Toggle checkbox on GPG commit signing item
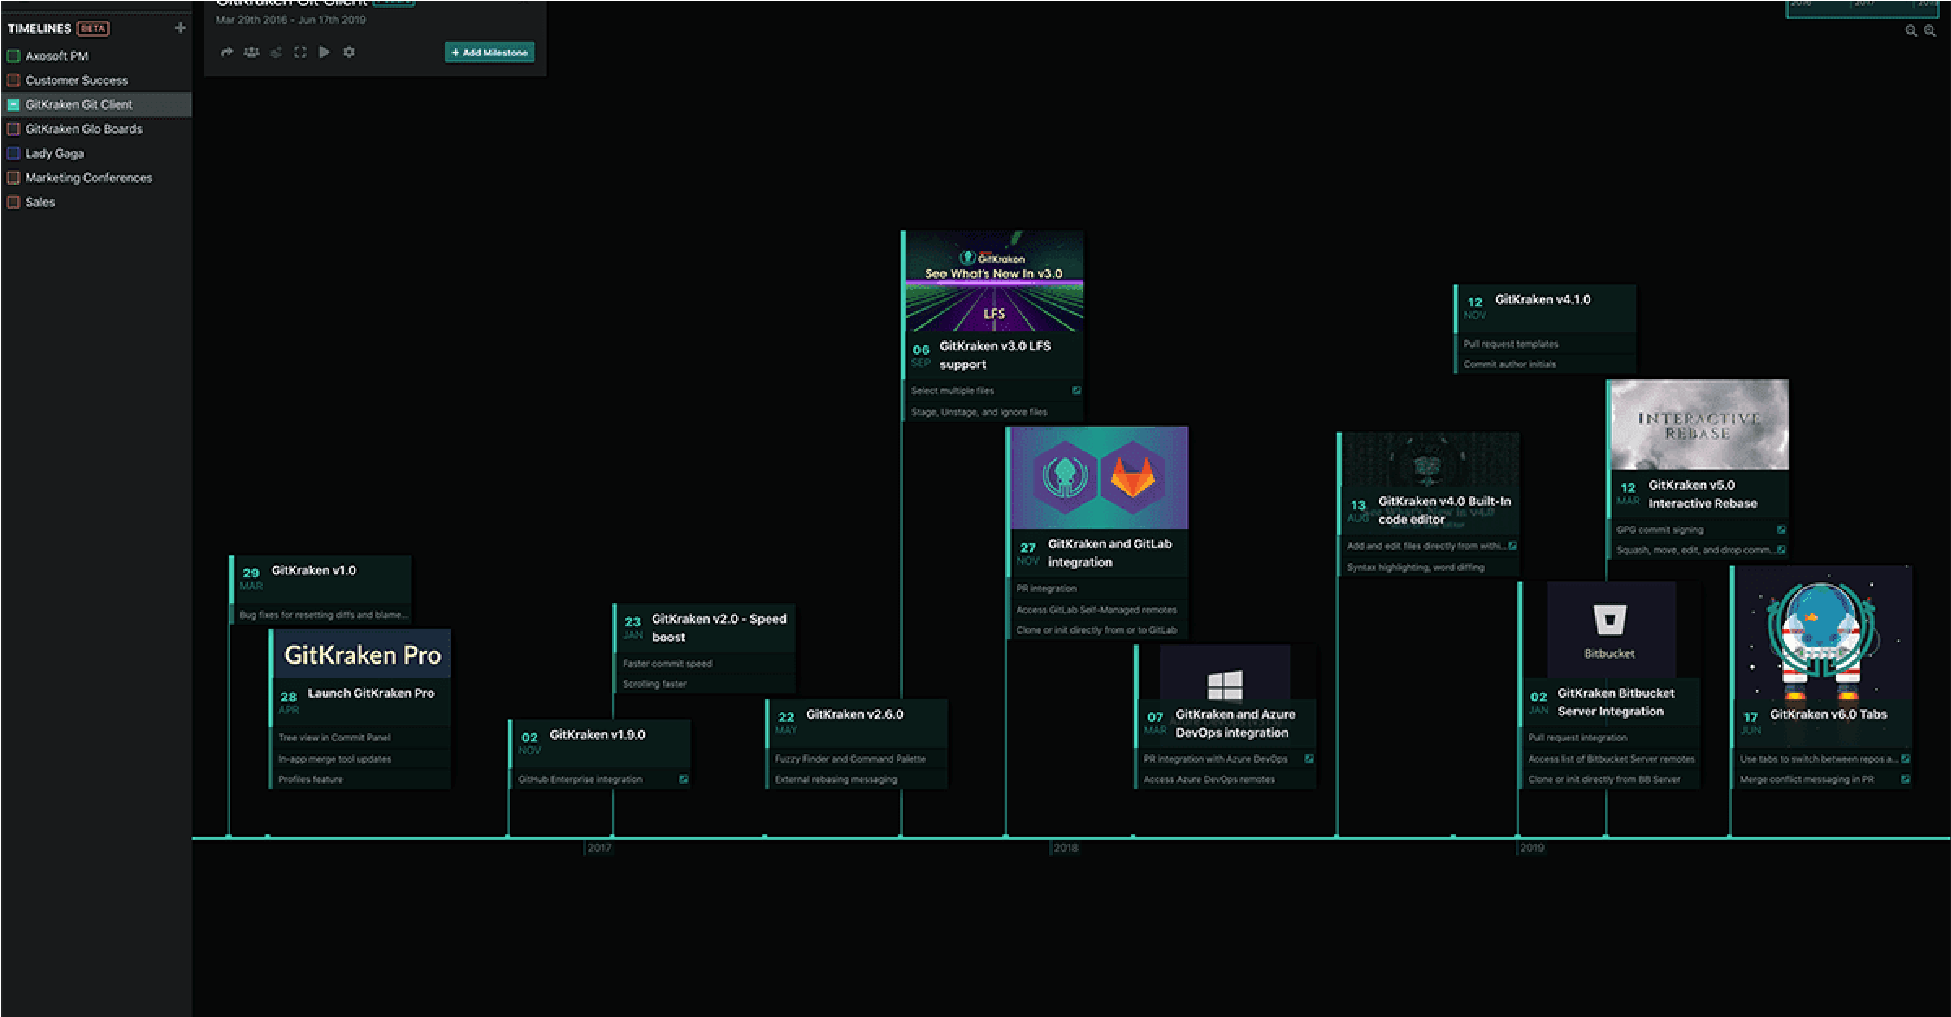The width and height of the screenshot is (1951, 1017). point(1781,529)
